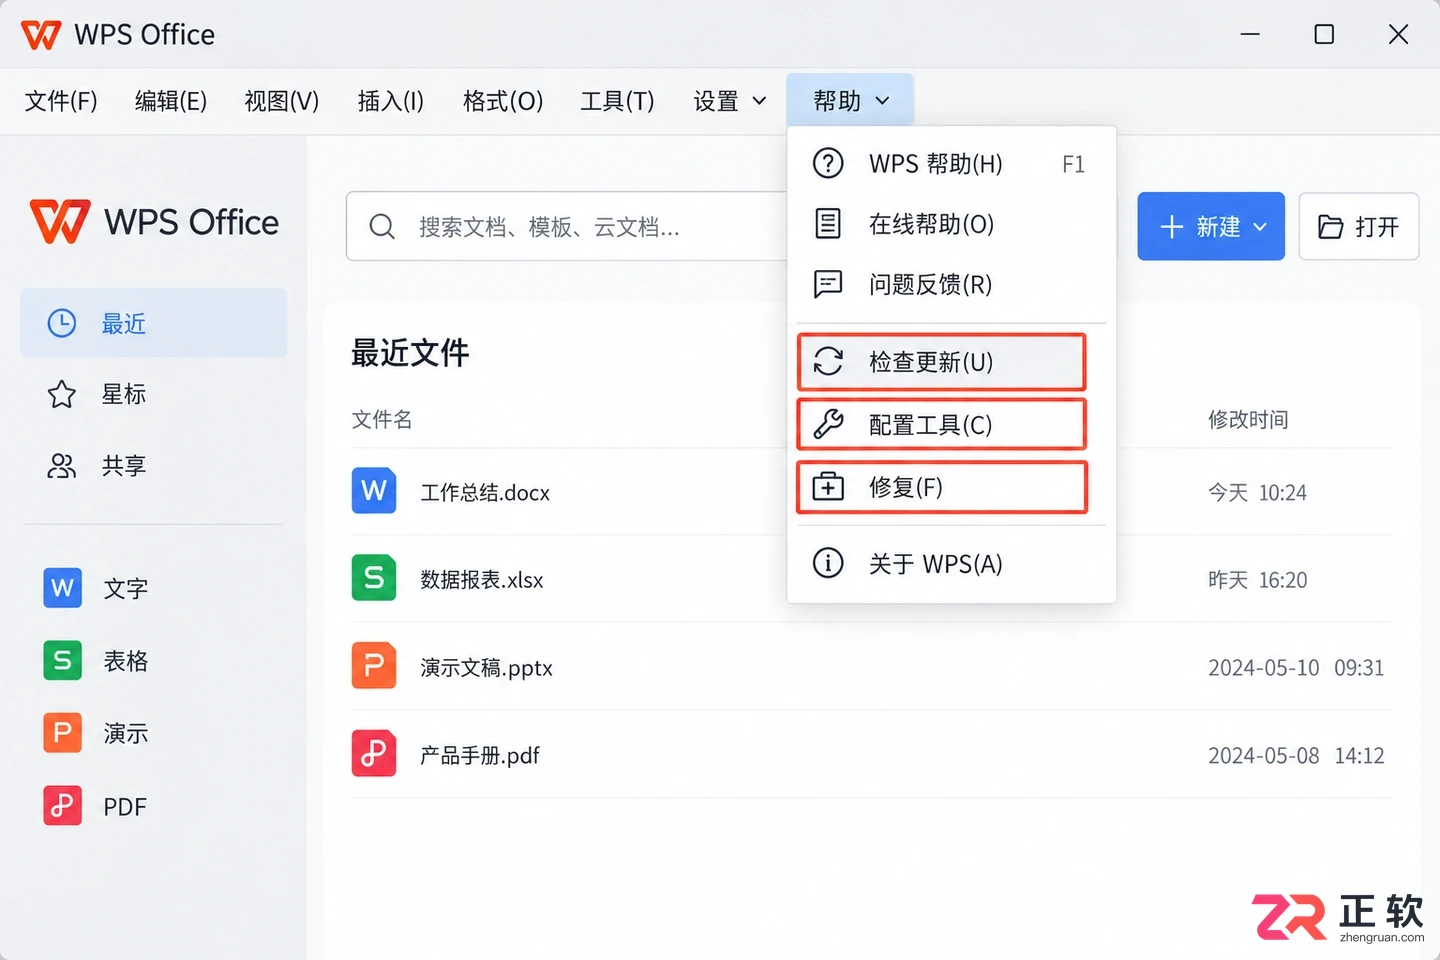Image resolution: width=1440 pixels, height=960 pixels.
Task: Choose 检查更新(U) from the help menu
Action: coord(941,362)
